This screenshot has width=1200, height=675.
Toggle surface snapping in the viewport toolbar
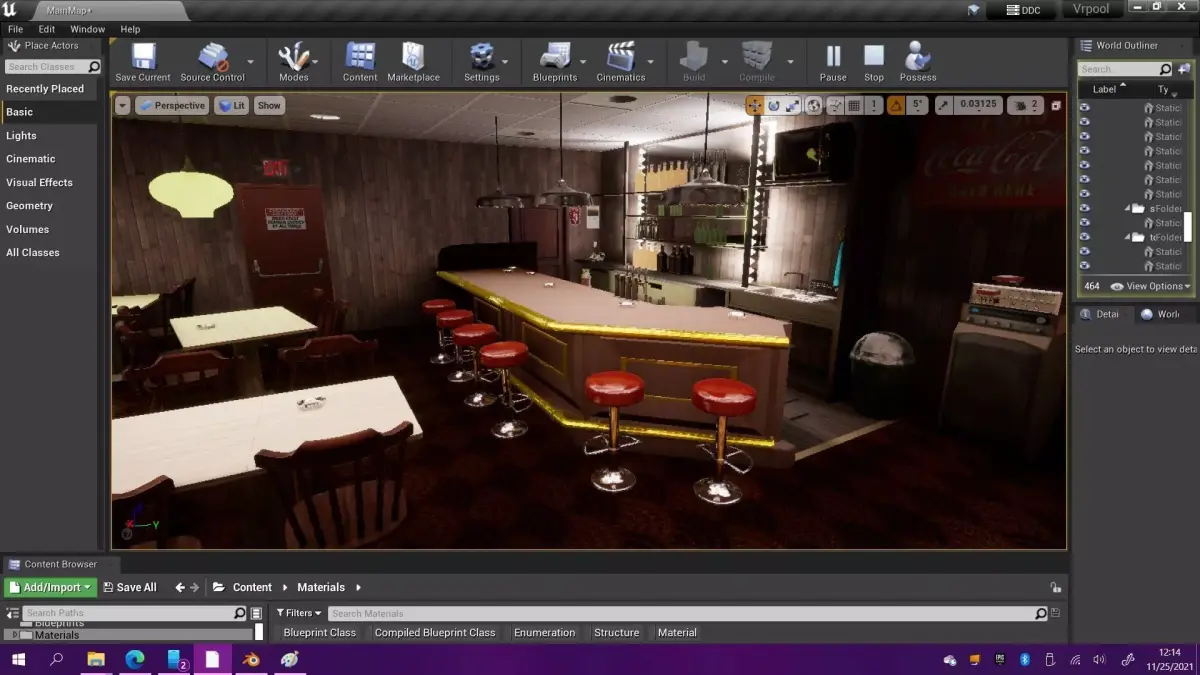click(834, 105)
